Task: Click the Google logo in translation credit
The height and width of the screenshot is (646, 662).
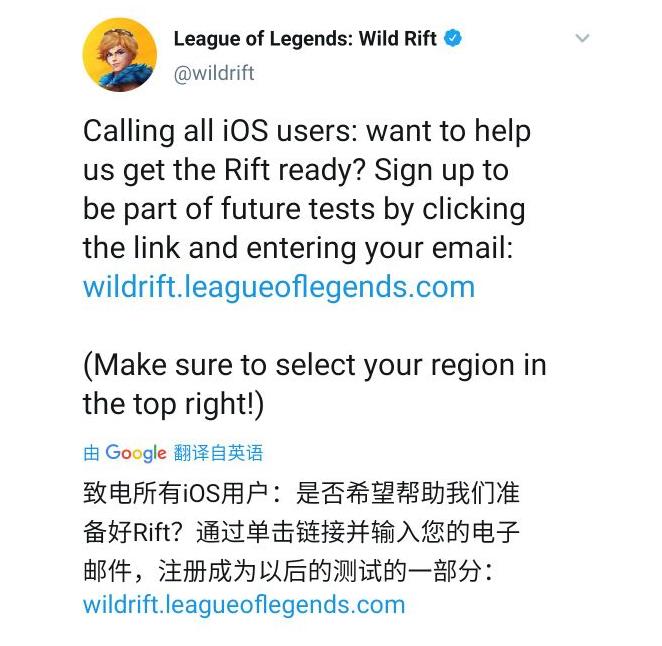Action: (136, 453)
